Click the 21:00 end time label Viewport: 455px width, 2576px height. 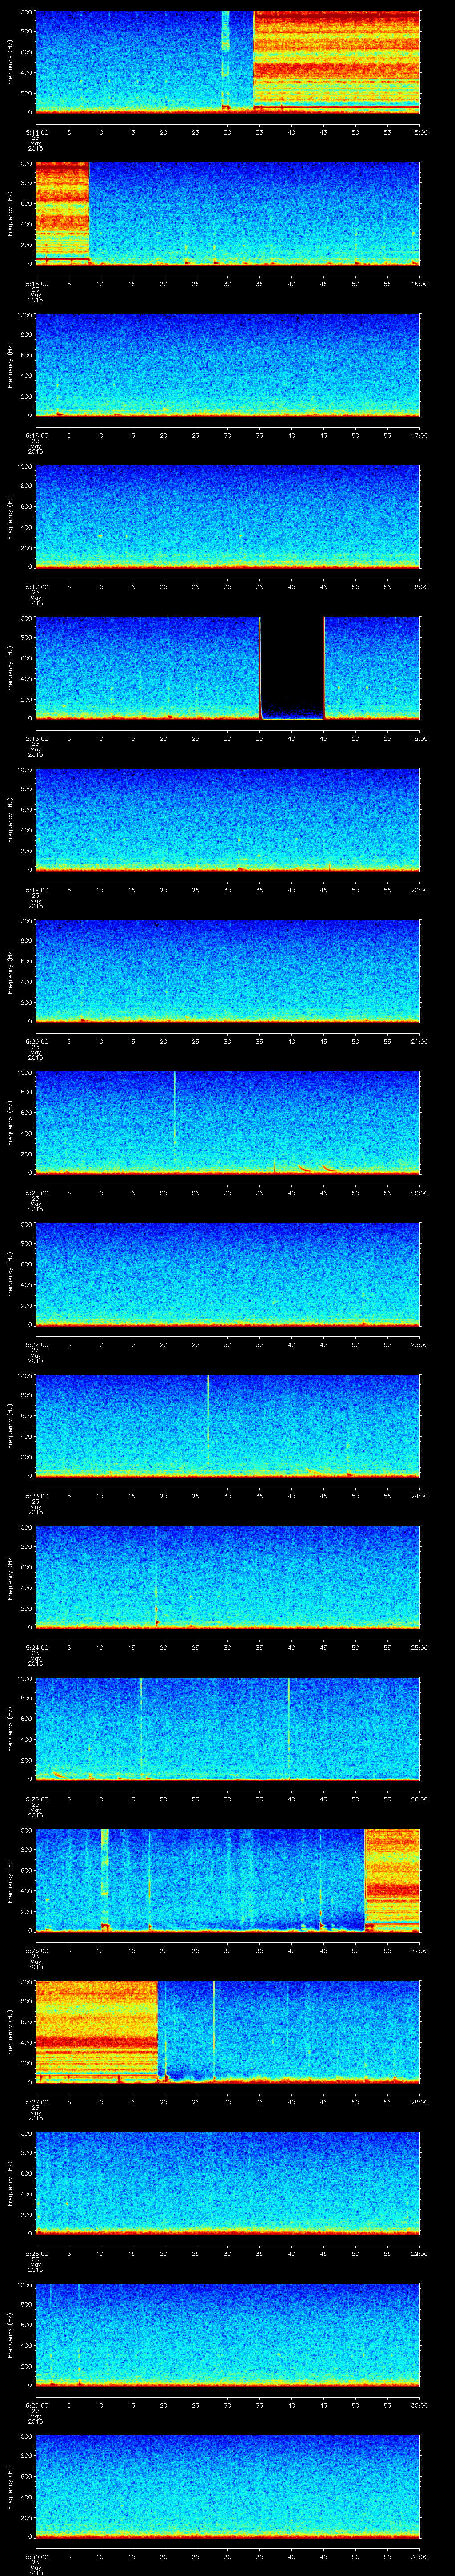[419, 1041]
